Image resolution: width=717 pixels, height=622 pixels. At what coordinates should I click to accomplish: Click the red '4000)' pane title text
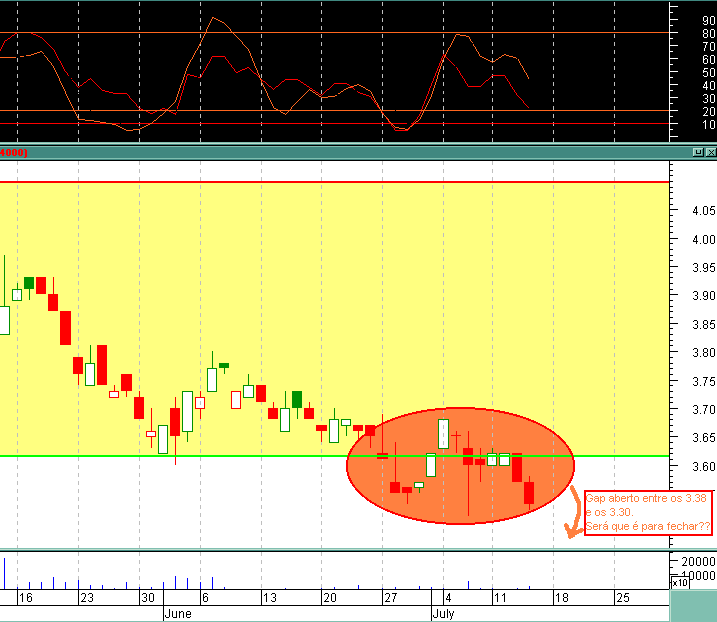14,152
